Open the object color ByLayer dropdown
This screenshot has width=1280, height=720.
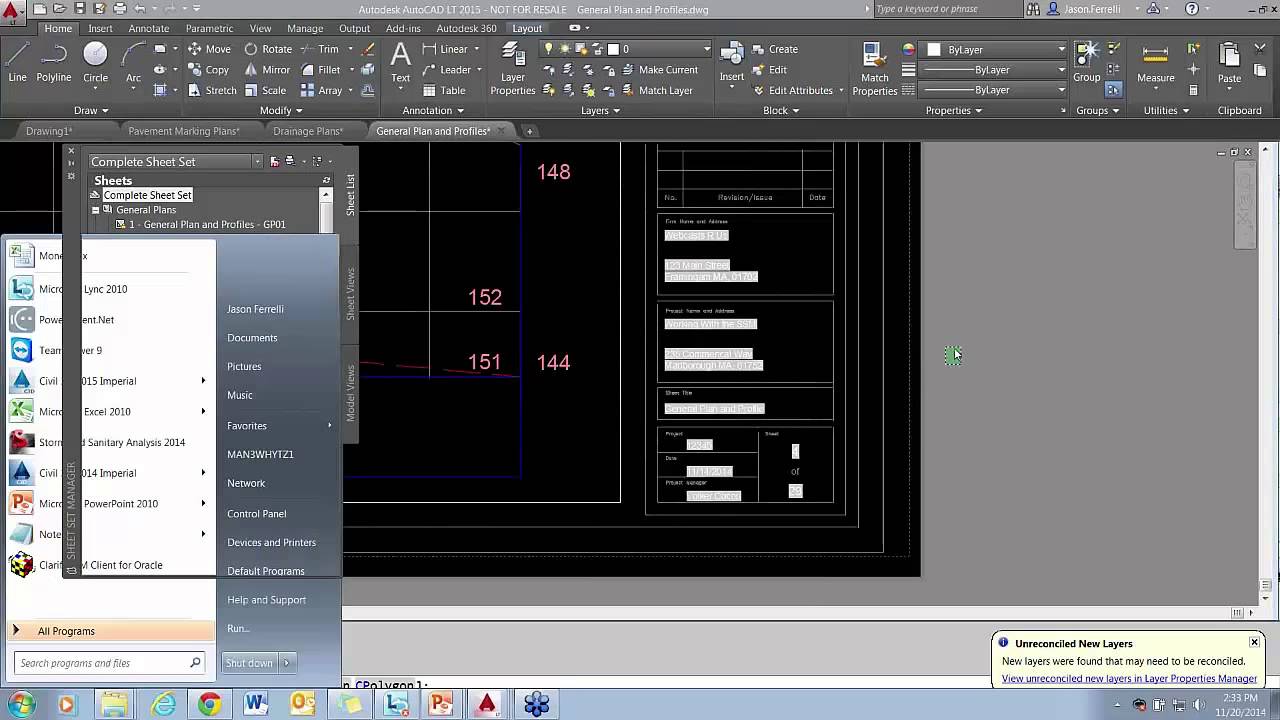click(x=1062, y=49)
